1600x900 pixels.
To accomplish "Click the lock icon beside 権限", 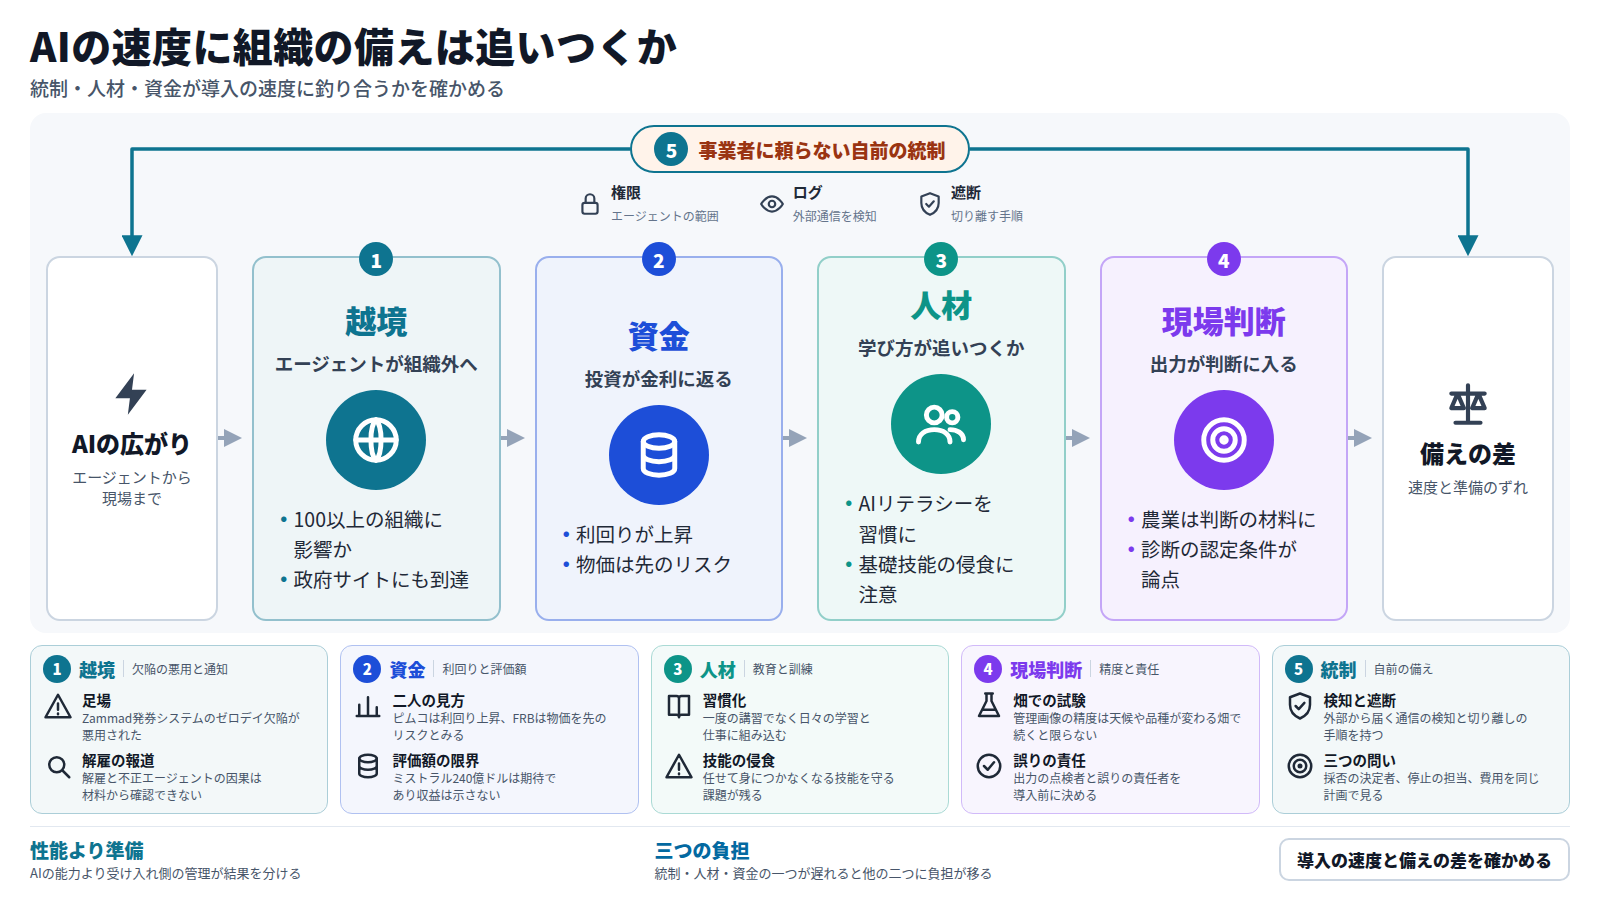I will coord(590,204).
